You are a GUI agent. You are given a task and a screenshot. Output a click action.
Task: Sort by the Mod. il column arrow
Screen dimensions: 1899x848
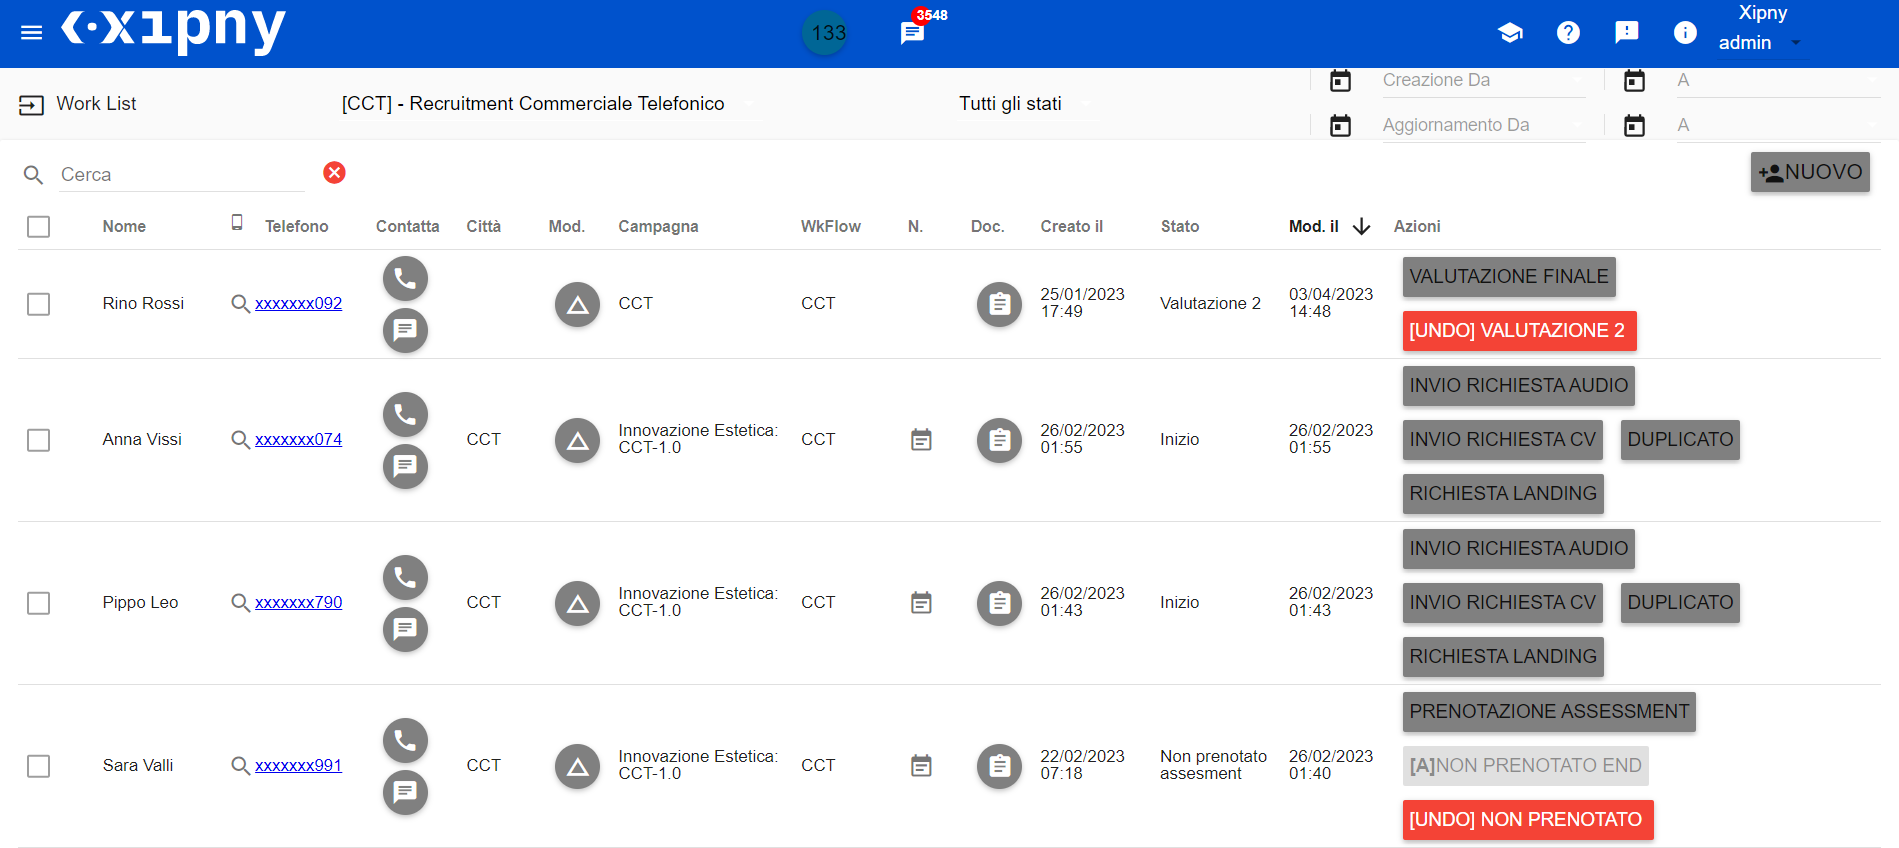[x=1361, y=227]
